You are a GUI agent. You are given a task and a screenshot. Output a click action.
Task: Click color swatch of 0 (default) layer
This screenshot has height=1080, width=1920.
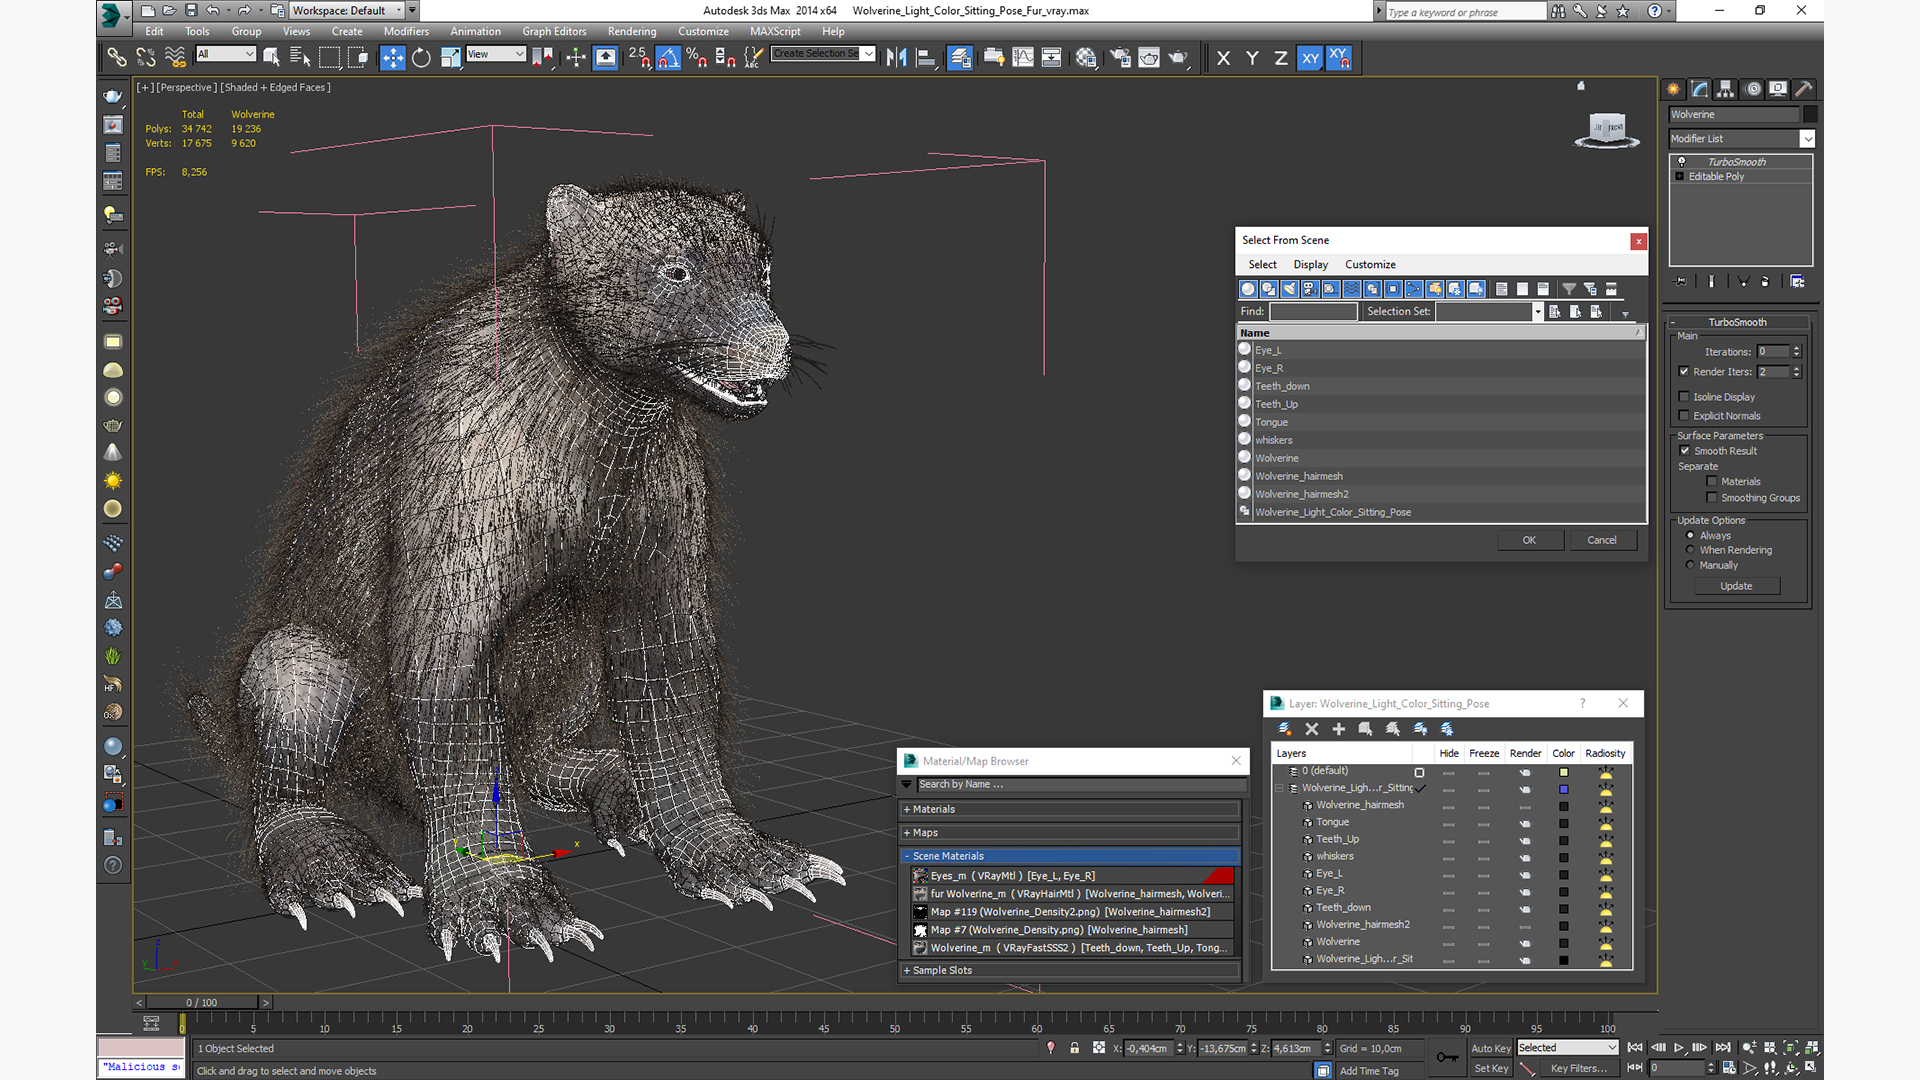(1563, 772)
